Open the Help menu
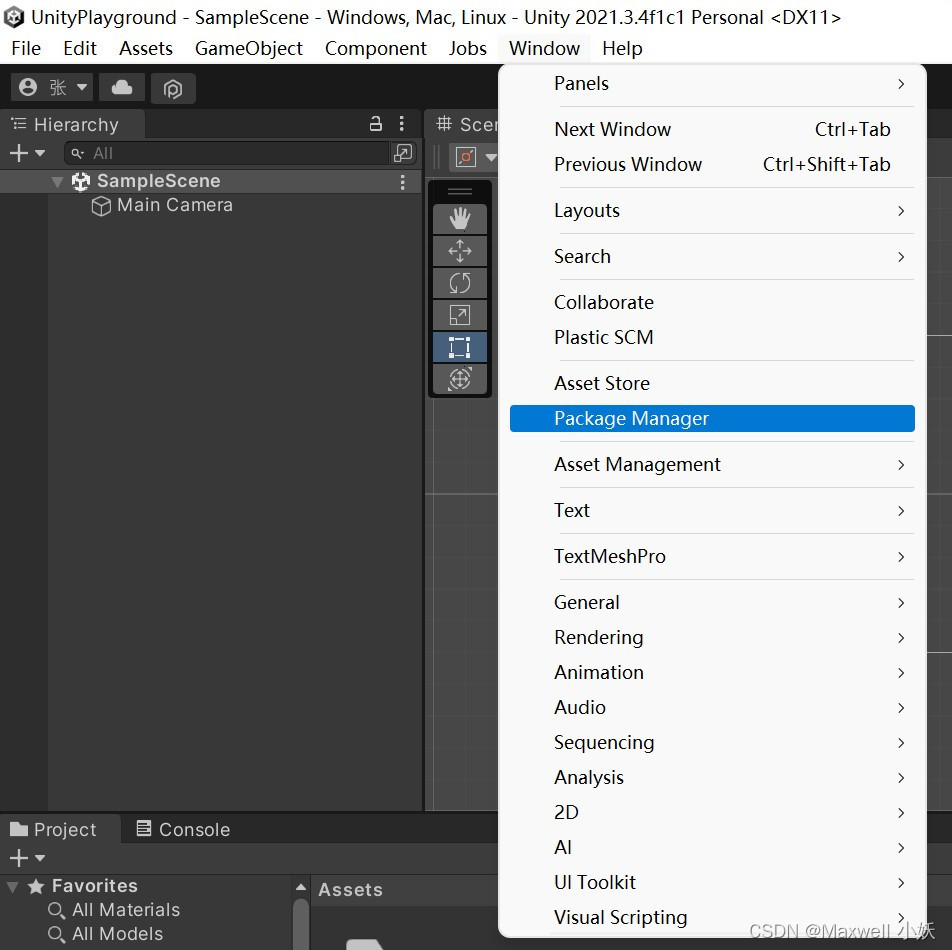The width and height of the screenshot is (952, 950). pos(622,49)
